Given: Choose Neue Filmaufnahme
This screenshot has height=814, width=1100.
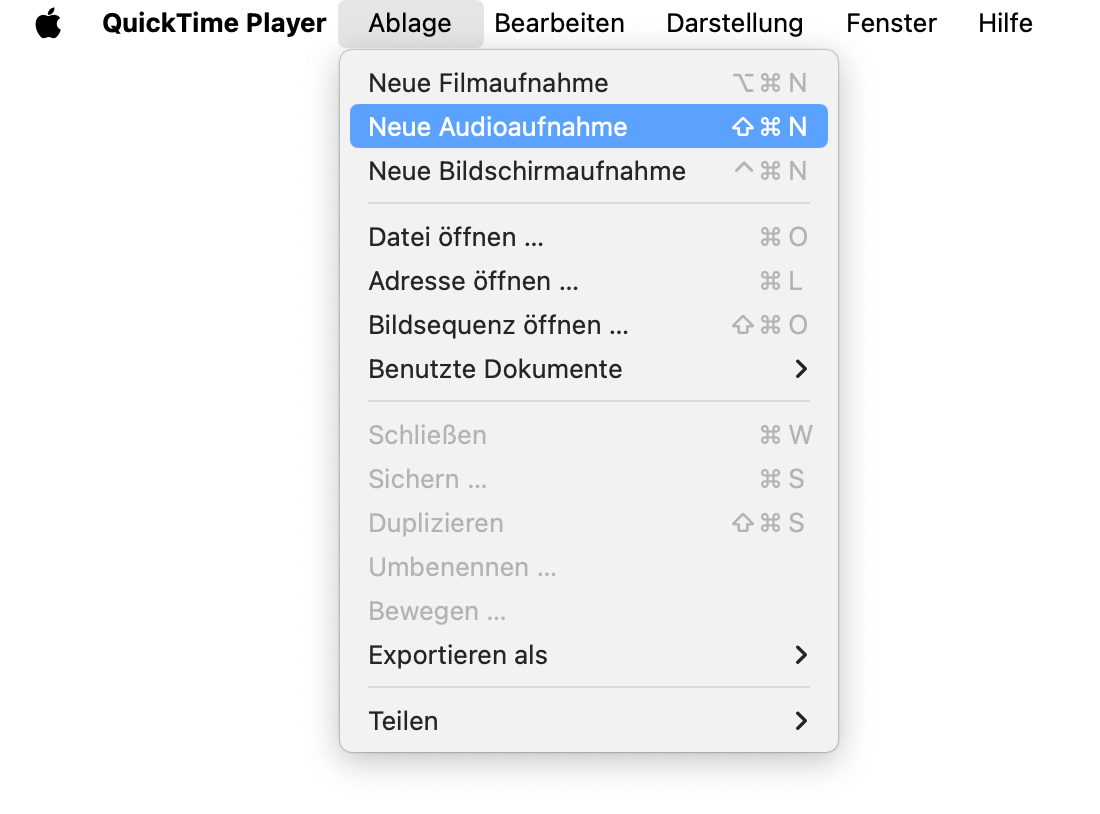Looking at the screenshot, I should [488, 83].
